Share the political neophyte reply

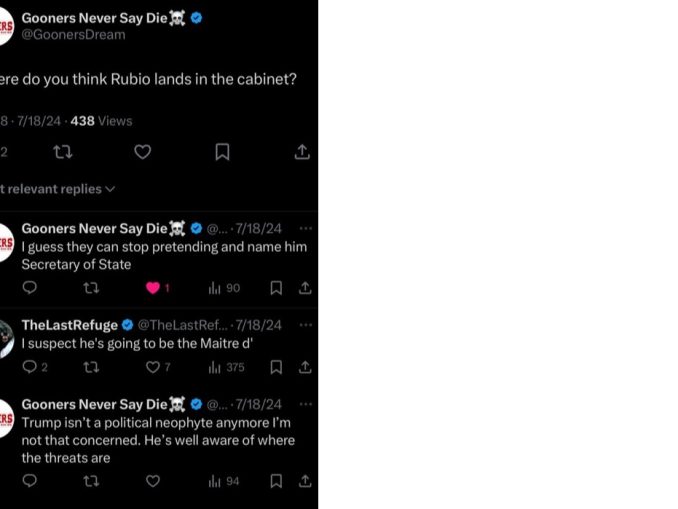[305, 481]
